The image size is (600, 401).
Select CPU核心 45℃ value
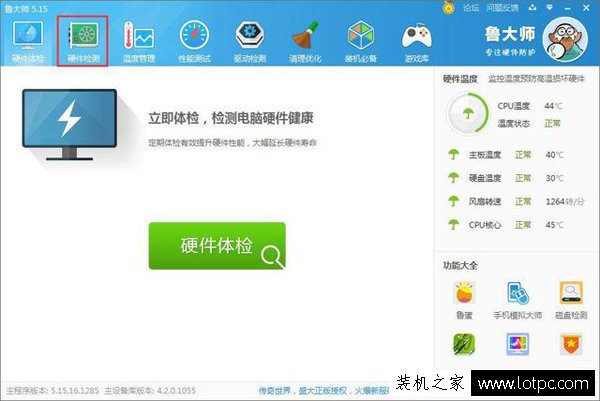pyautogui.click(x=554, y=225)
